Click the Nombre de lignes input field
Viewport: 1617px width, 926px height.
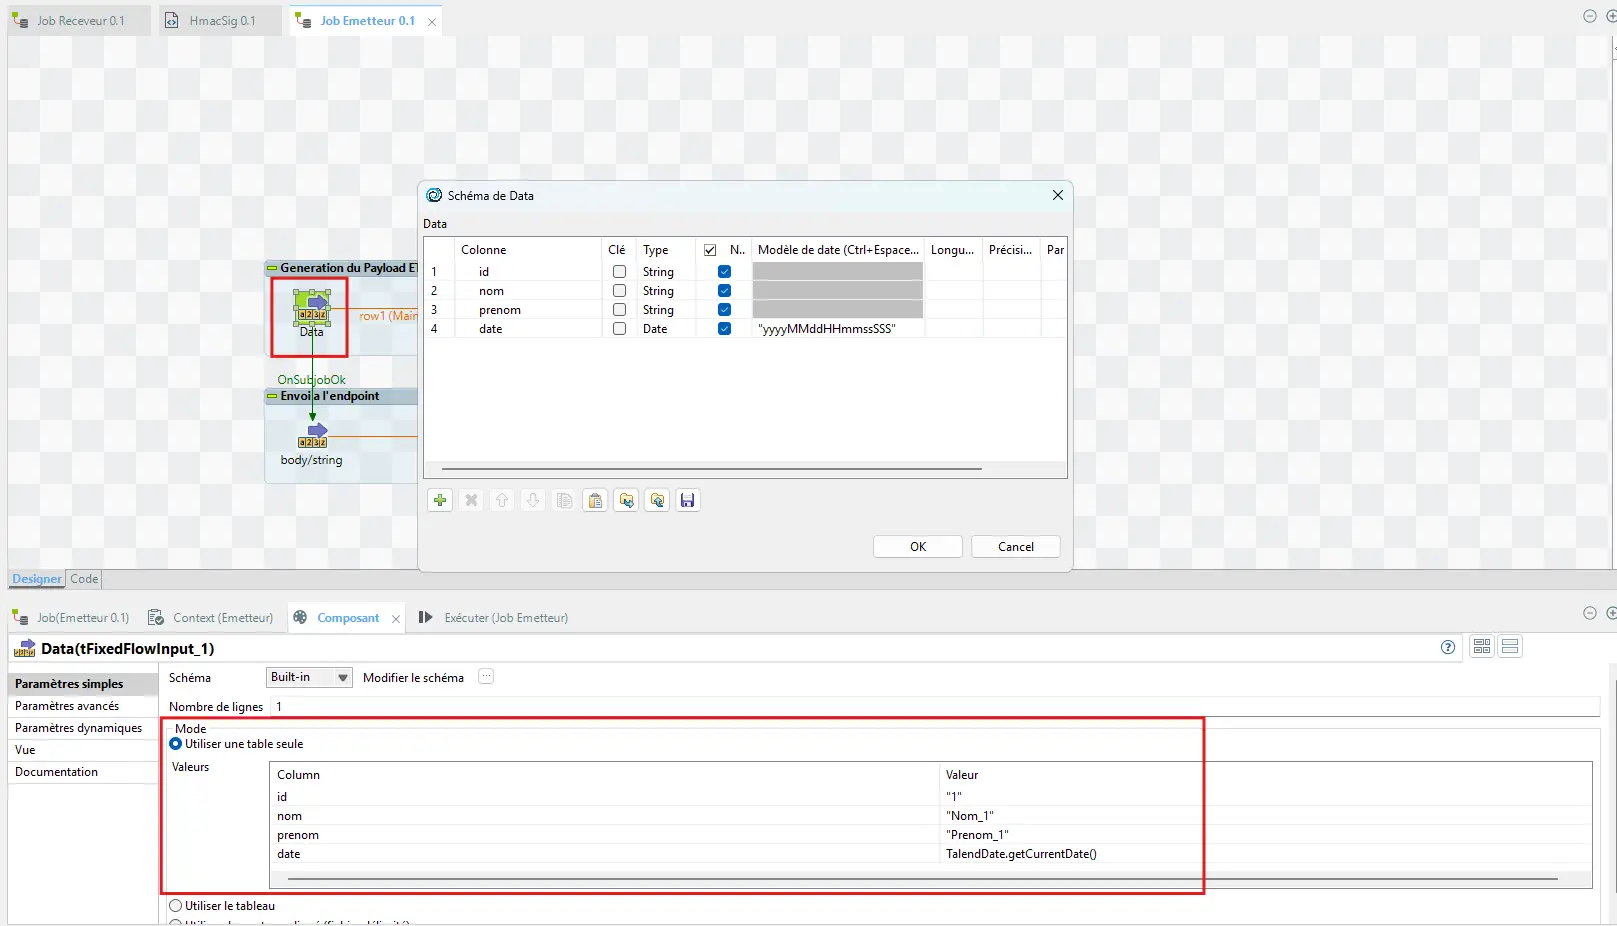pyautogui.click(x=930, y=707)
